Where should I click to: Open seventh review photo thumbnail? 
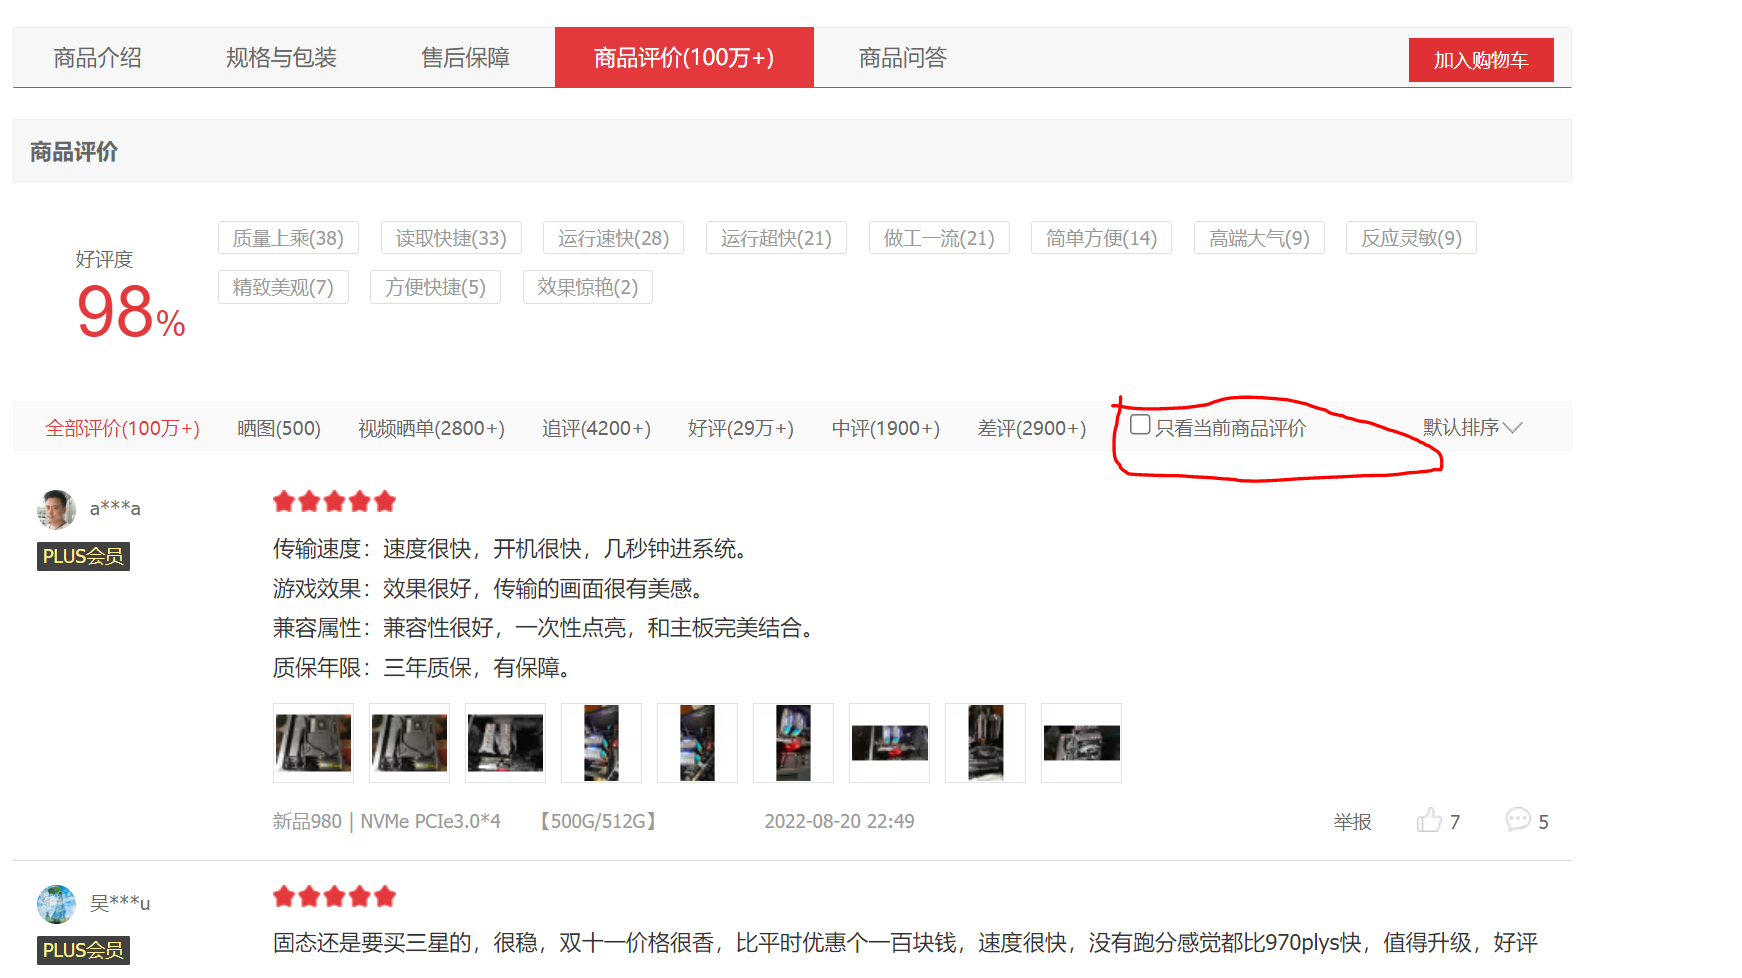[x=889, y=743]
